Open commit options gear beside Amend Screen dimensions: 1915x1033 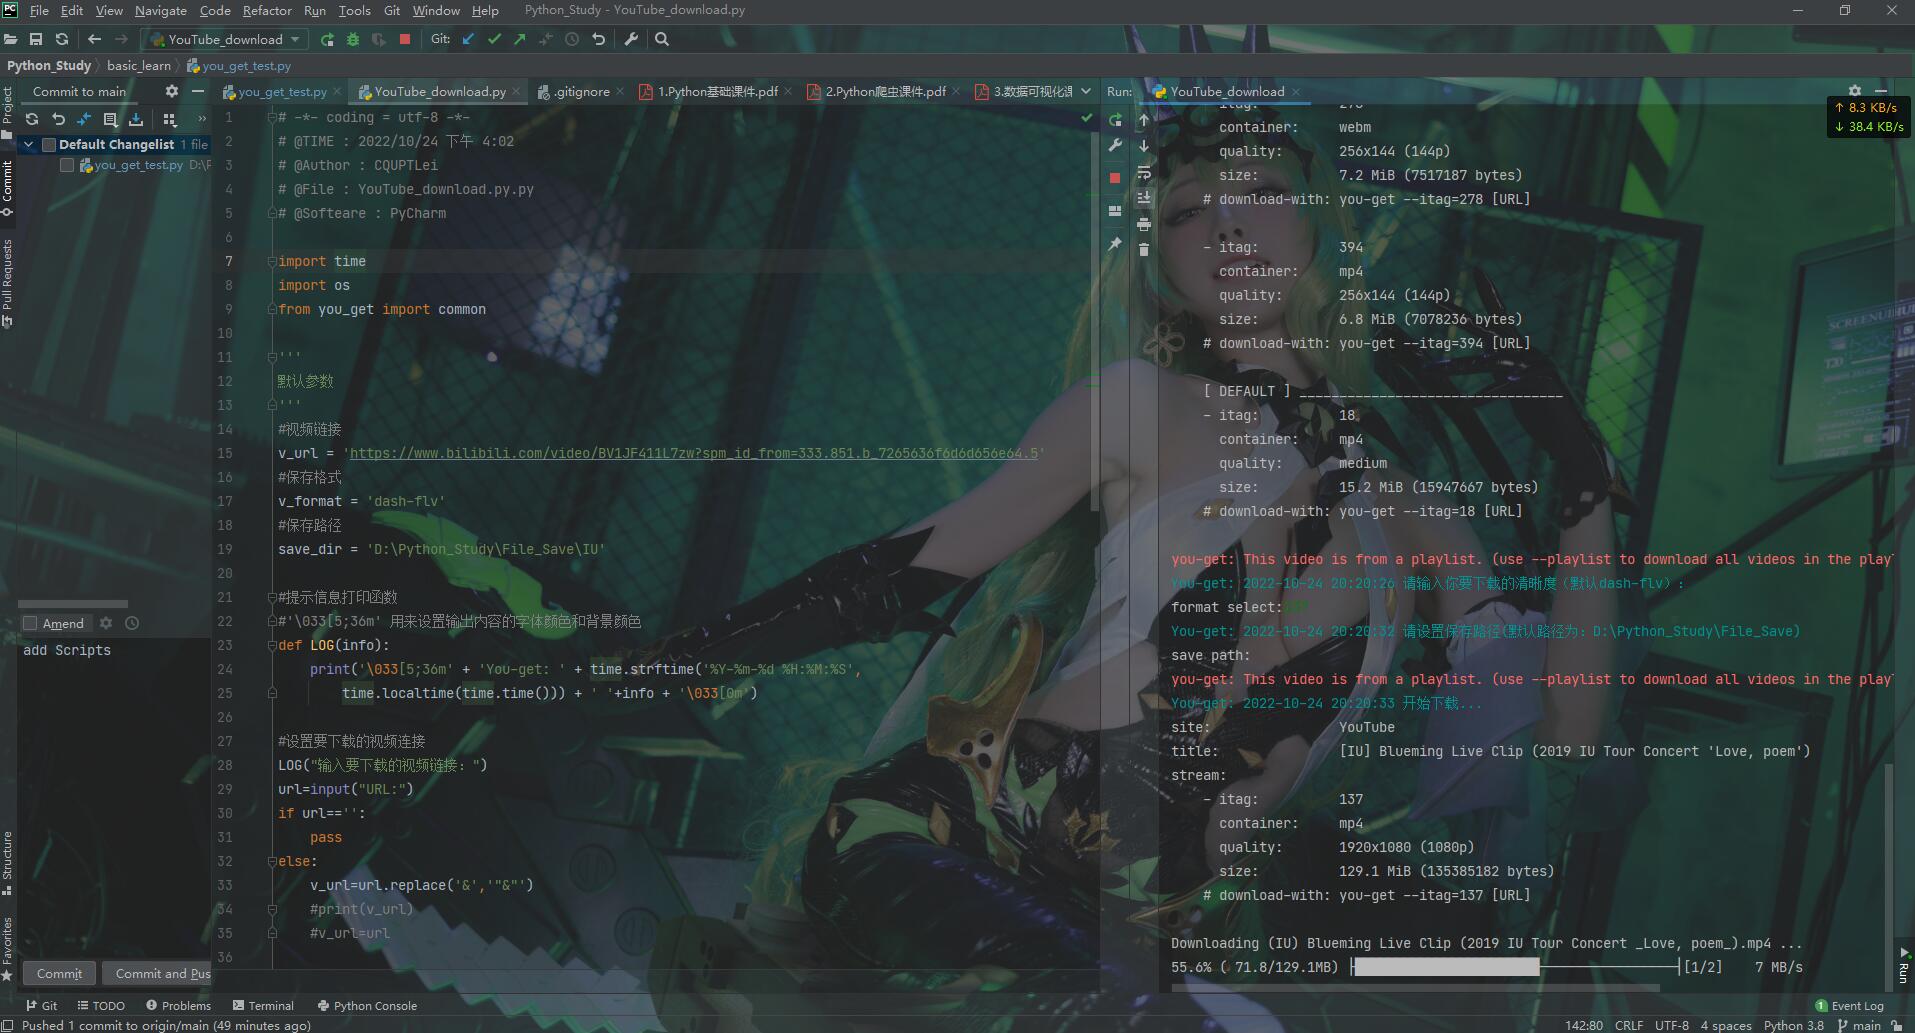point(106,623)
